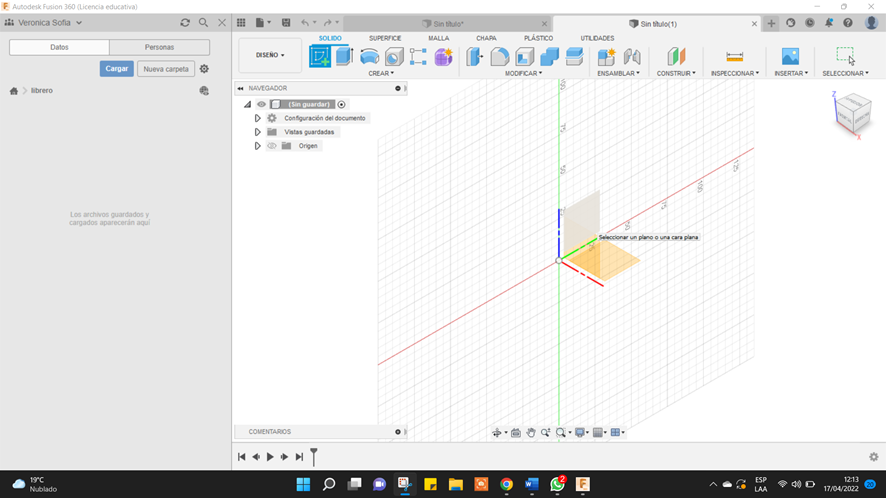This screenshot has height=498, width=886.
Task: Open the MODIFICAR dropdown menu
Action: pos(523,73)
